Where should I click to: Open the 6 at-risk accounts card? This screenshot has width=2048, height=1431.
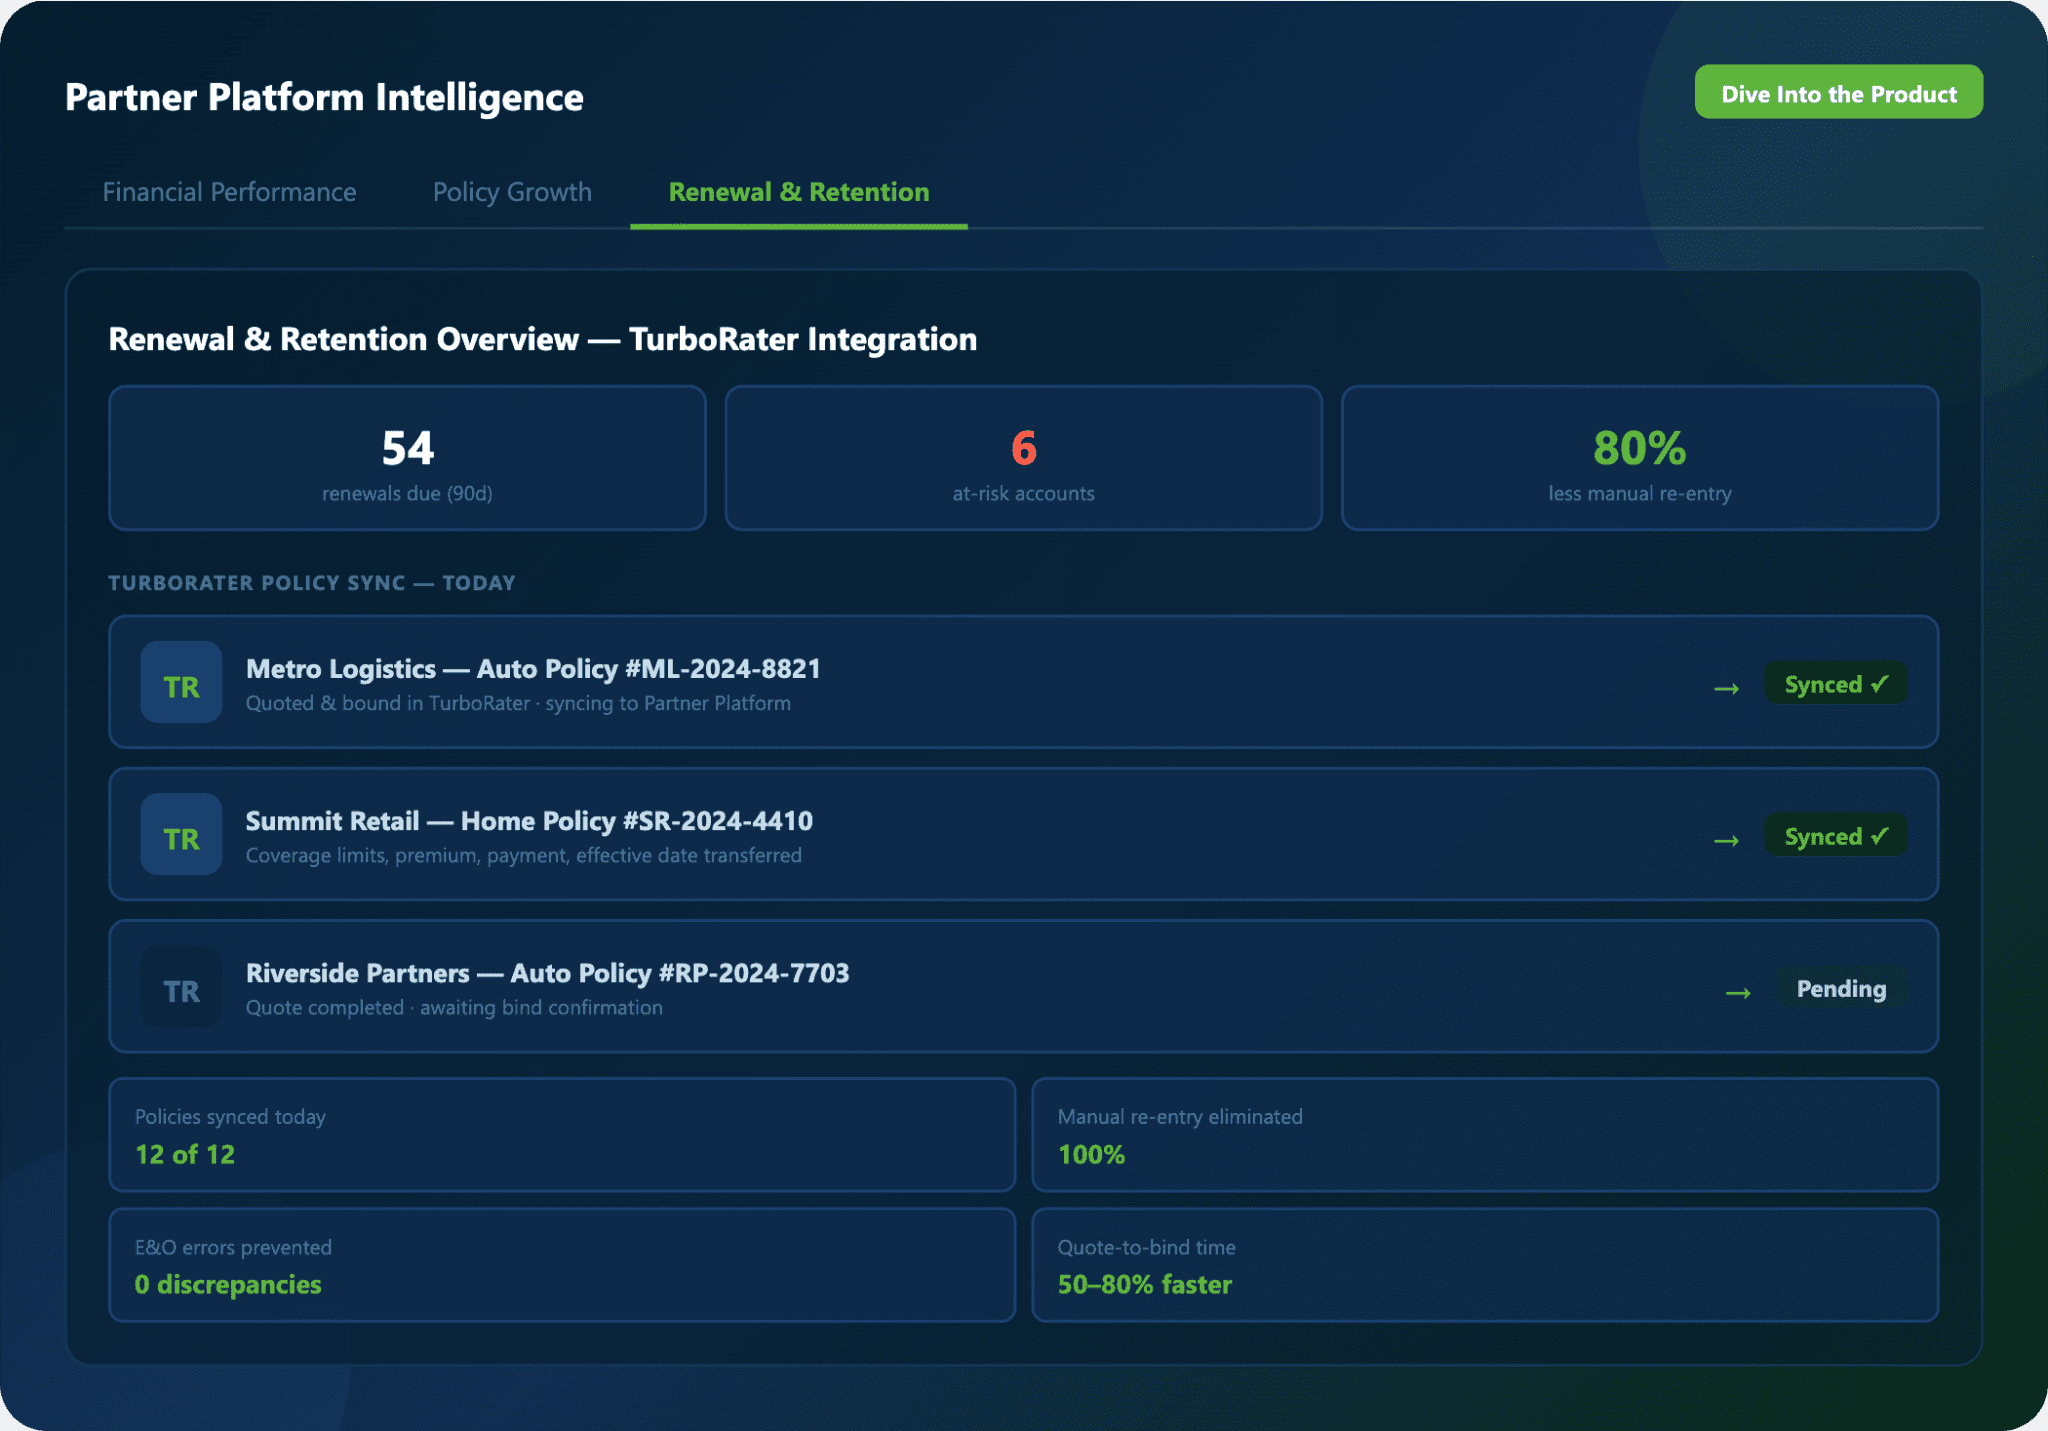click(x=1023, y=458)
